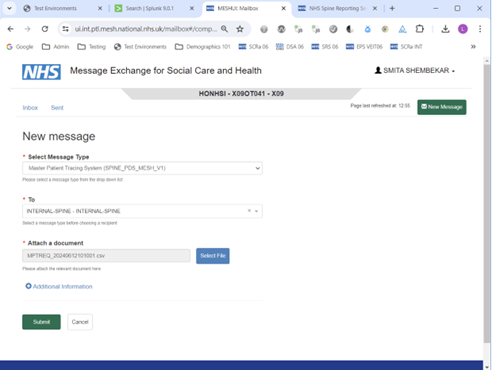Click the attached document filename field

click(106, 256)
